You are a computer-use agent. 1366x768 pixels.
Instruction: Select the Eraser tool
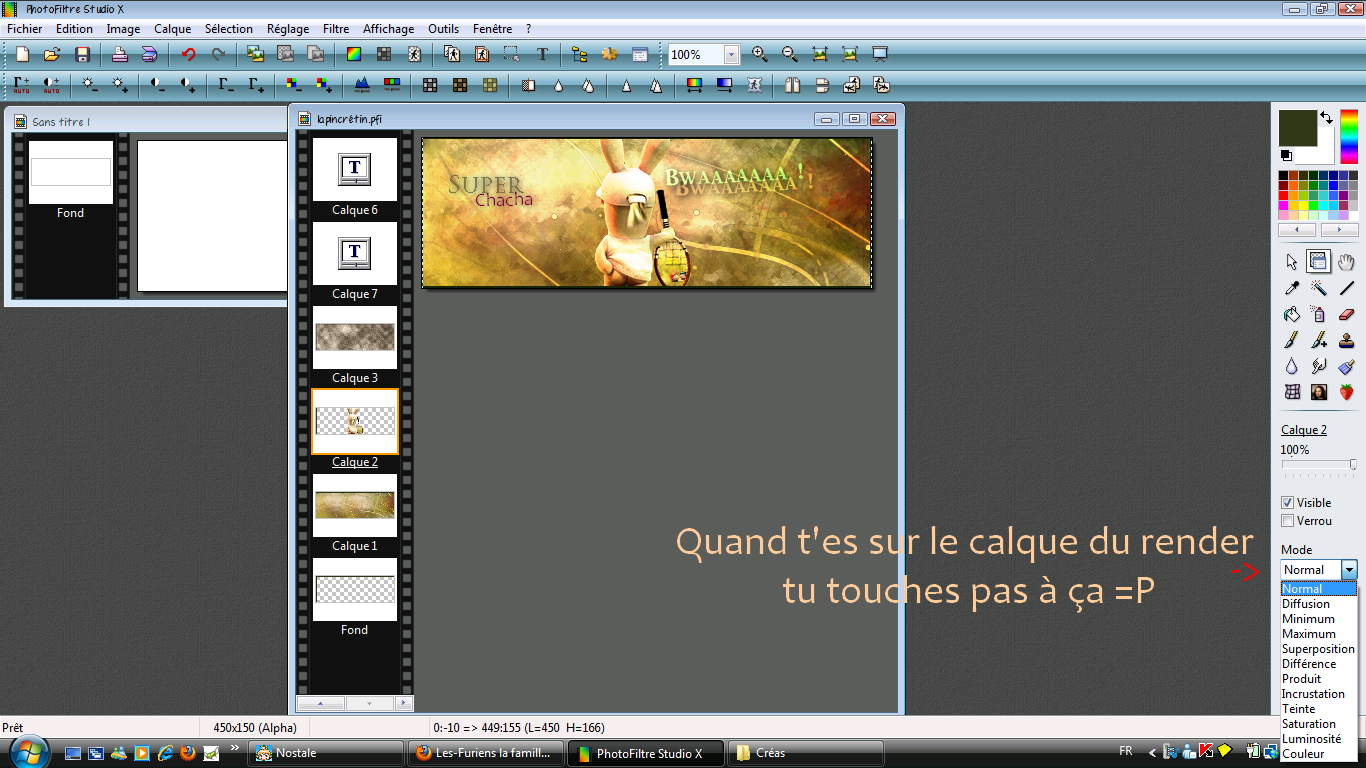pyautogui.click(x=1346, y=314)
